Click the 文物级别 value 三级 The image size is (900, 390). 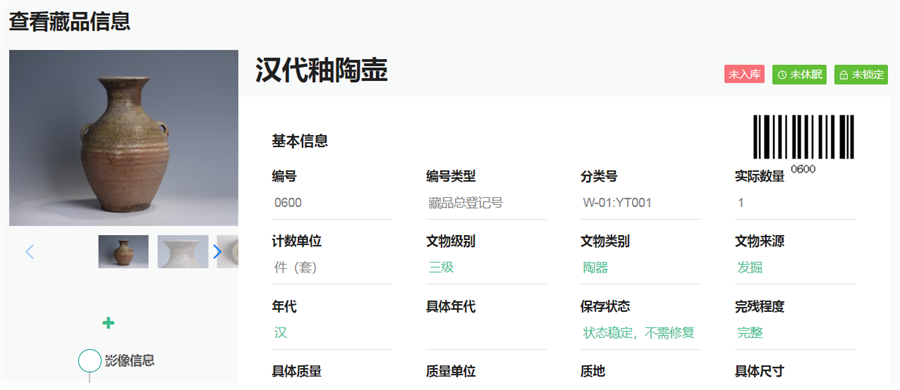441,268
